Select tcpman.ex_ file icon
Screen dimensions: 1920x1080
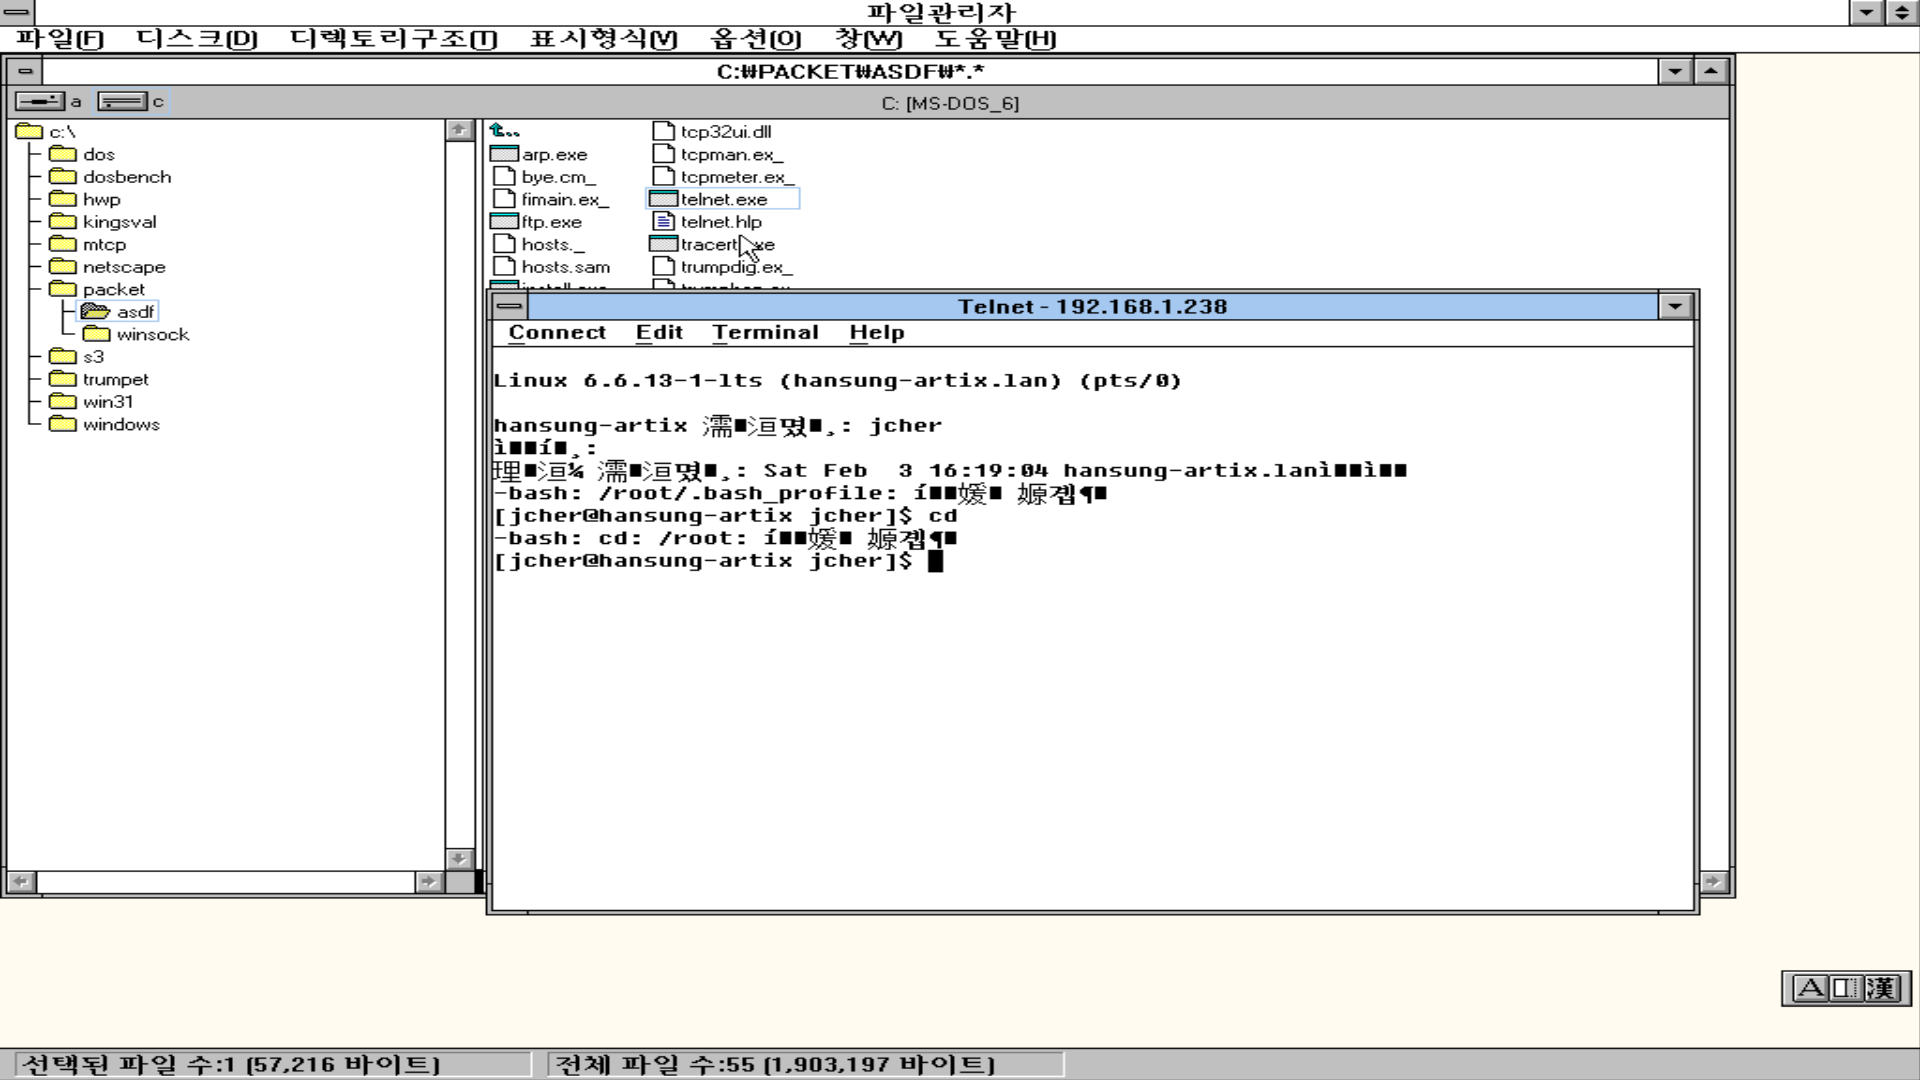coord(664,154)
